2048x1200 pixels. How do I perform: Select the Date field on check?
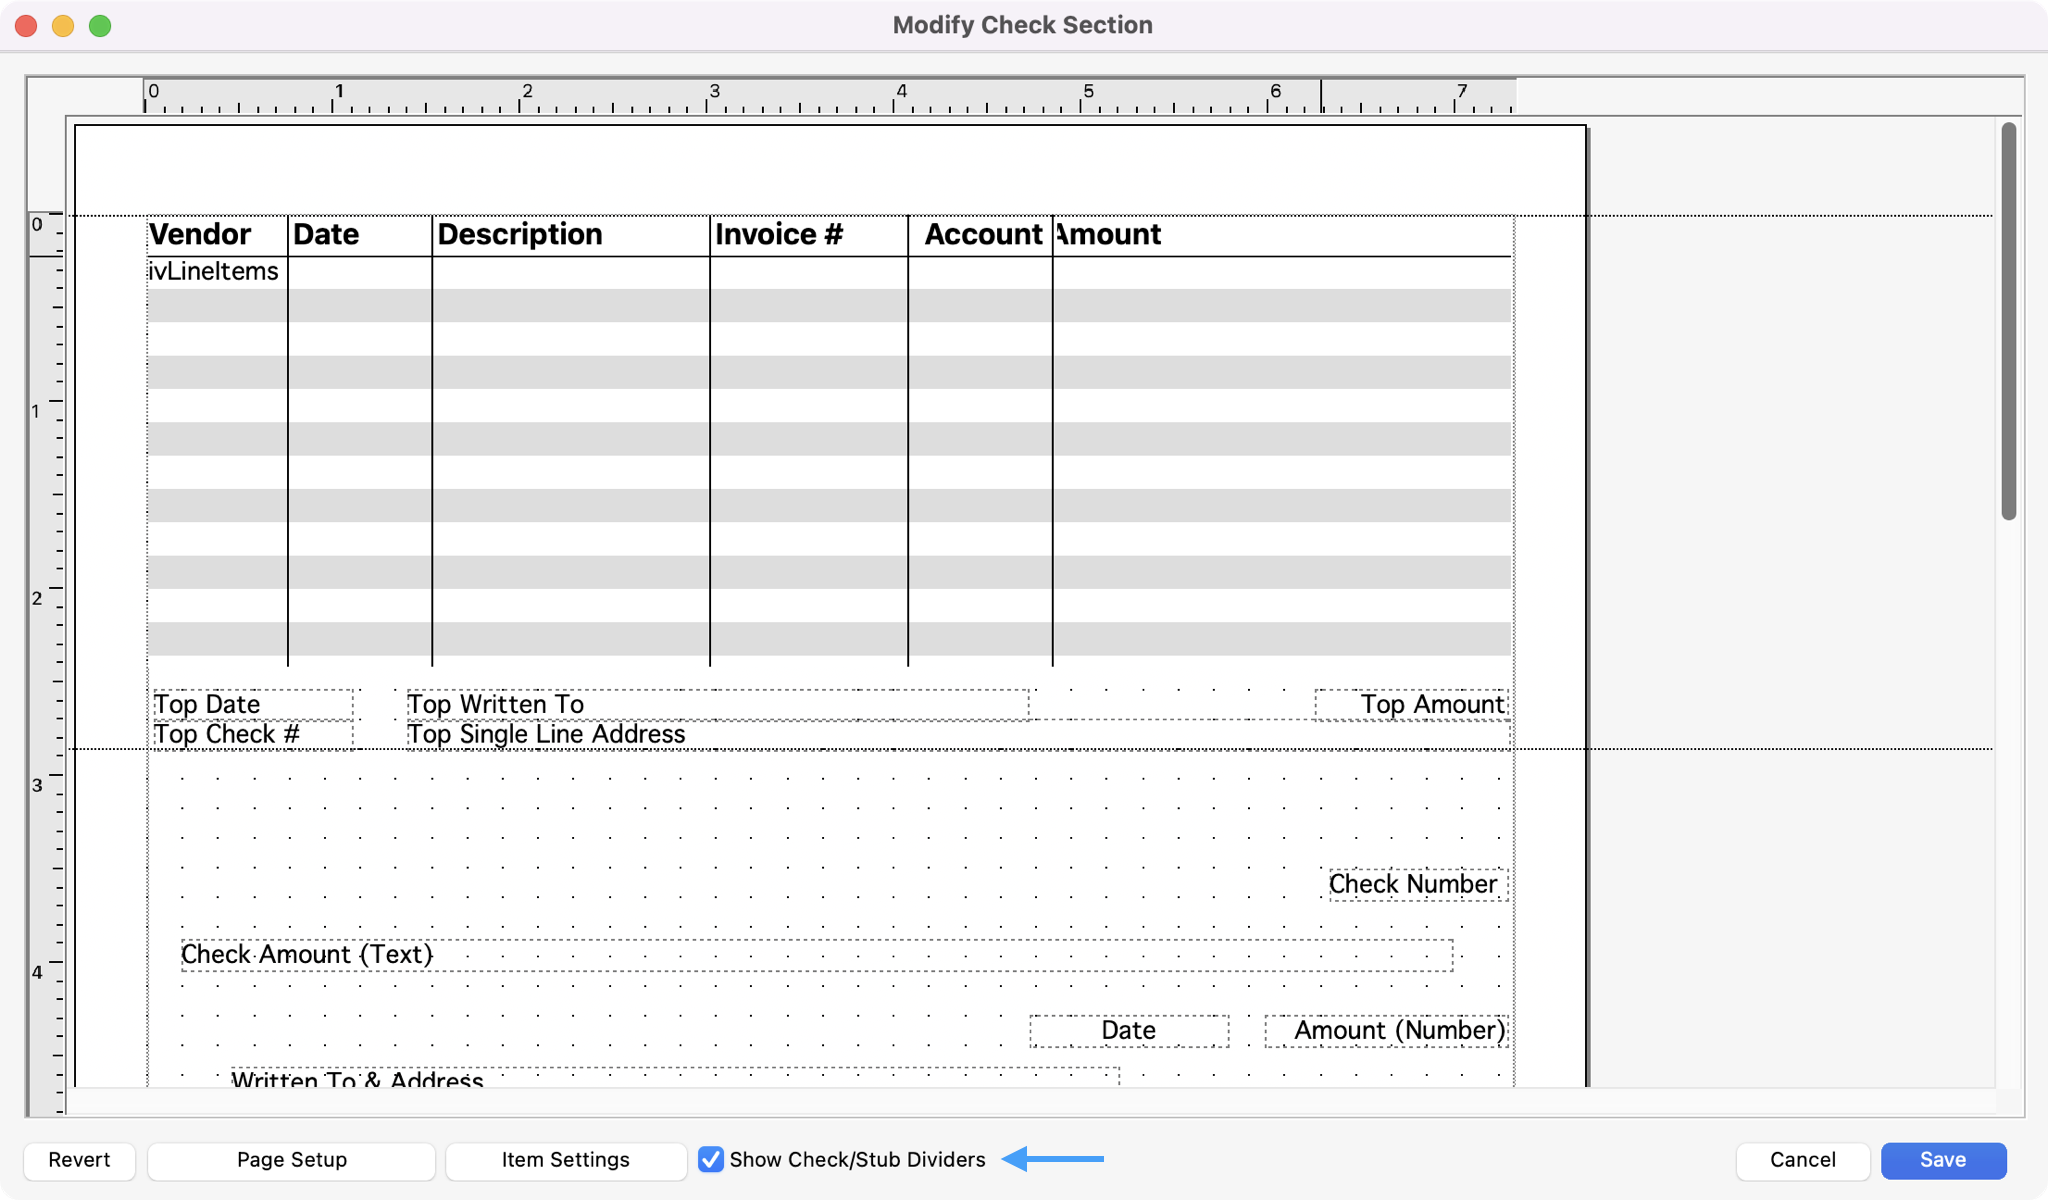[x=1129, y=1031]
